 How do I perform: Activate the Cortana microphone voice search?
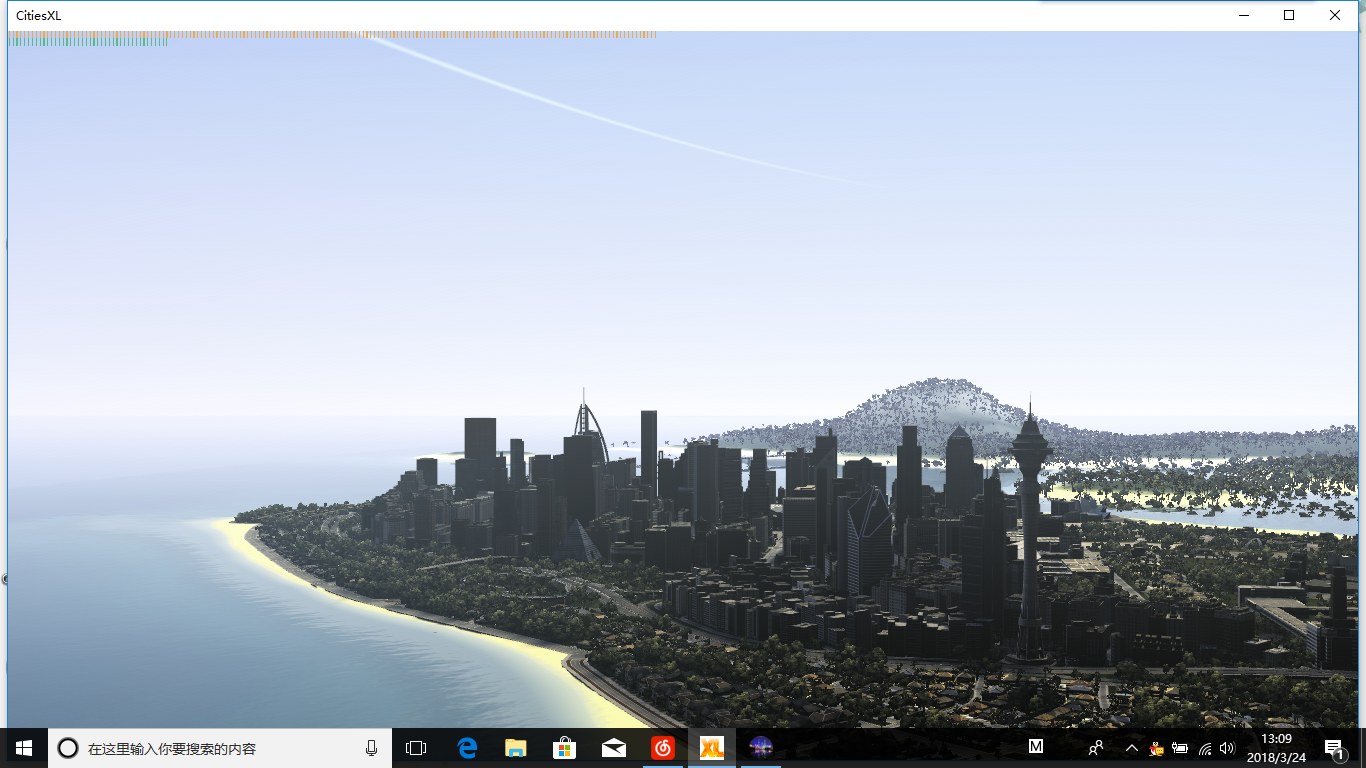click(371, 748)
